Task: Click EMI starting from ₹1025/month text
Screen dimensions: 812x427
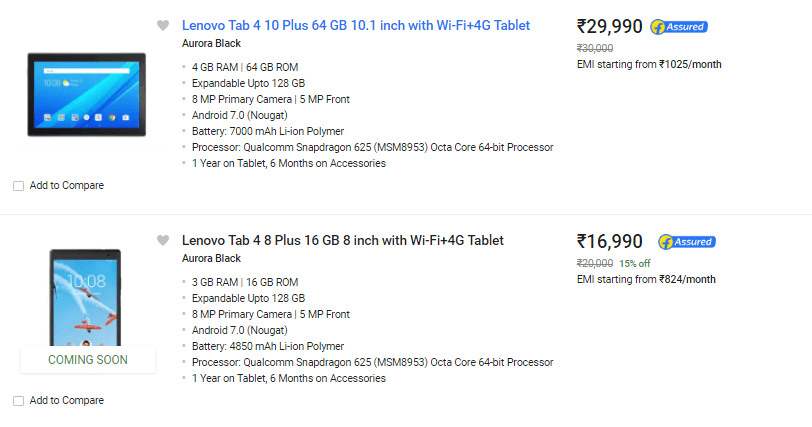Action: tap(649, 64)
